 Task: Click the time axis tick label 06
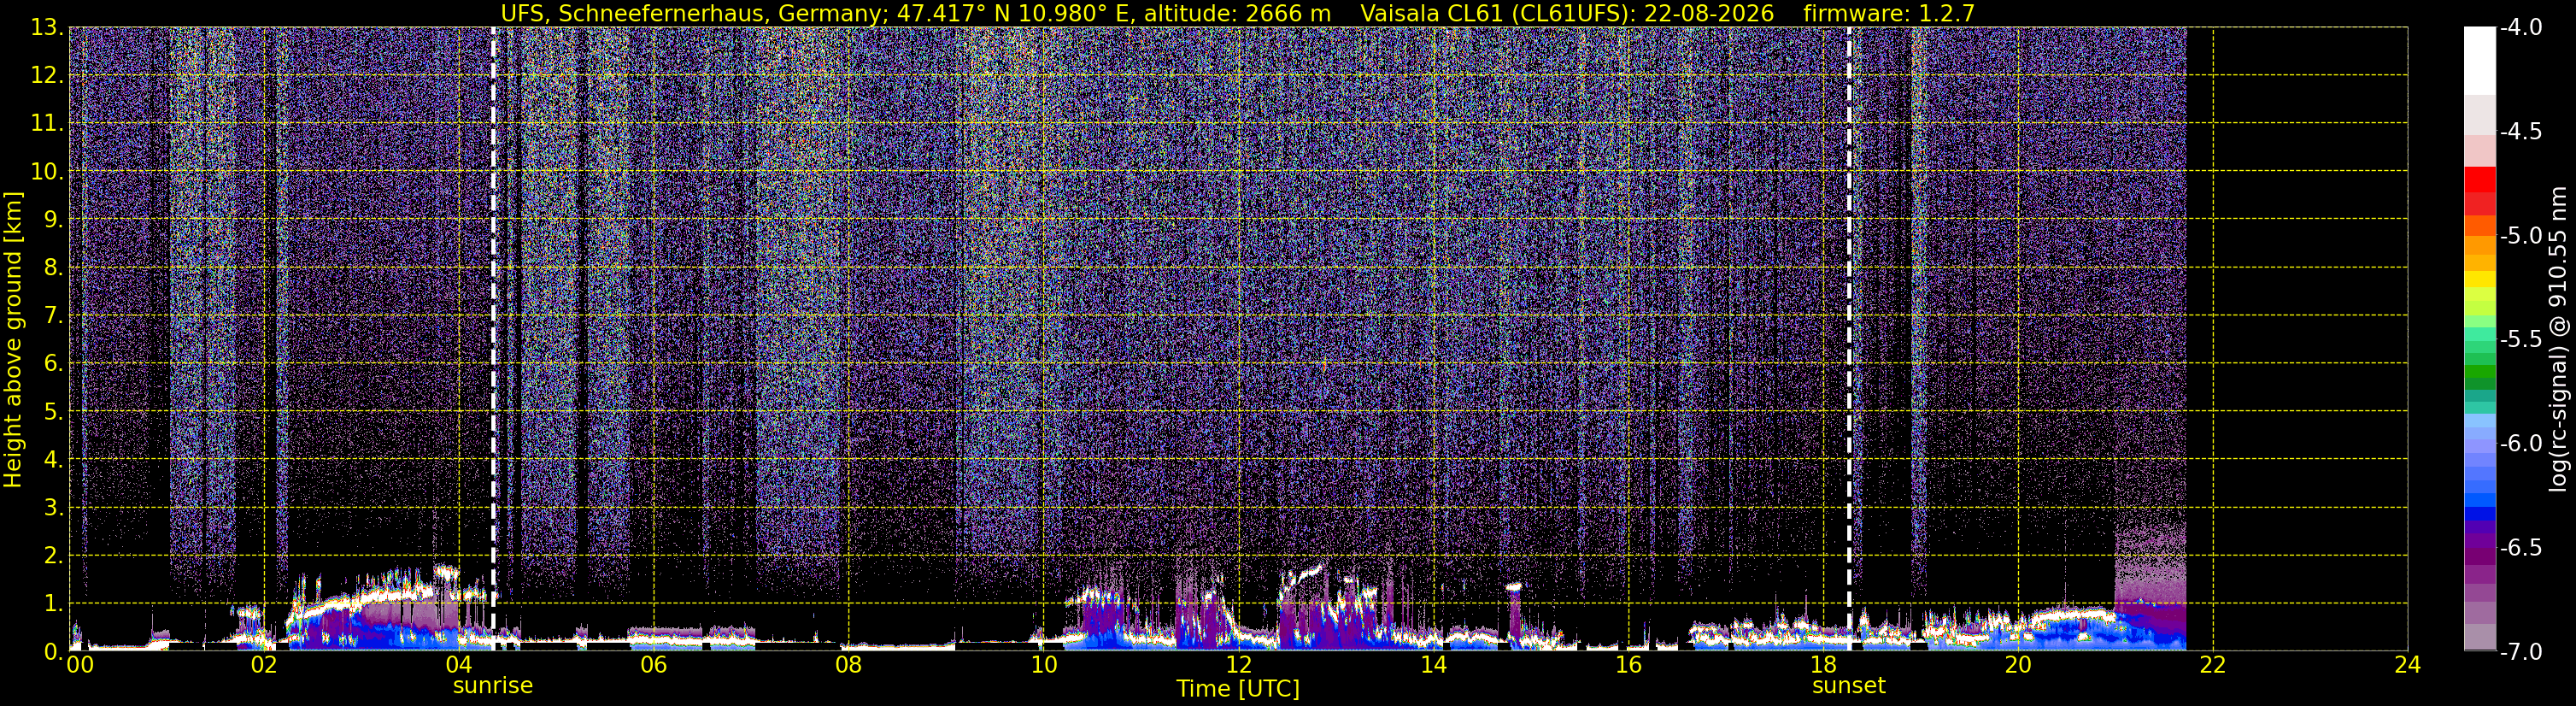(x=654, y=666)
